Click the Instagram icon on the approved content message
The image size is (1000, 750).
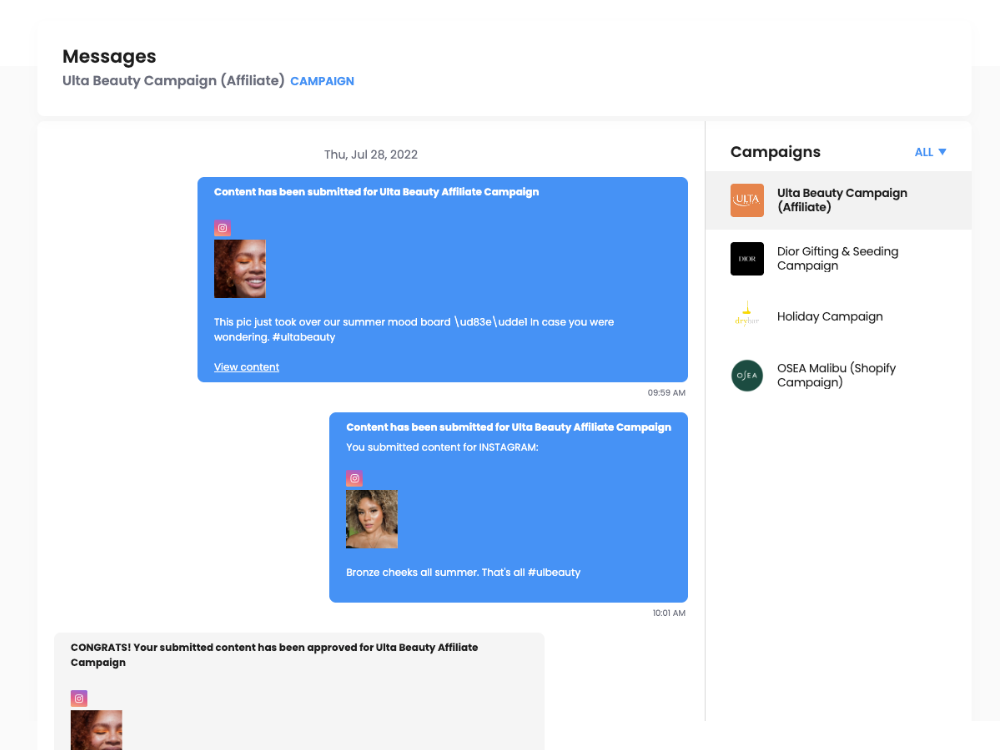pos(79,698)
